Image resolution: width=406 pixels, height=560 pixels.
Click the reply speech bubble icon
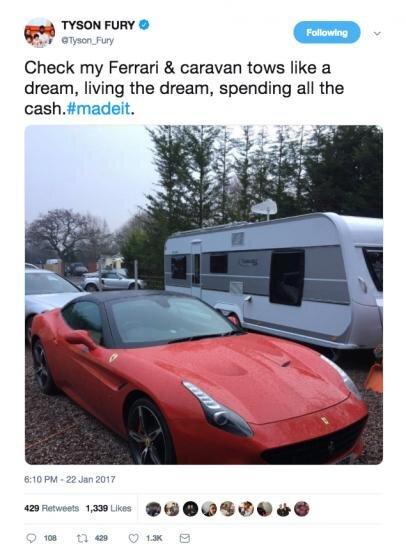(31, 538)
